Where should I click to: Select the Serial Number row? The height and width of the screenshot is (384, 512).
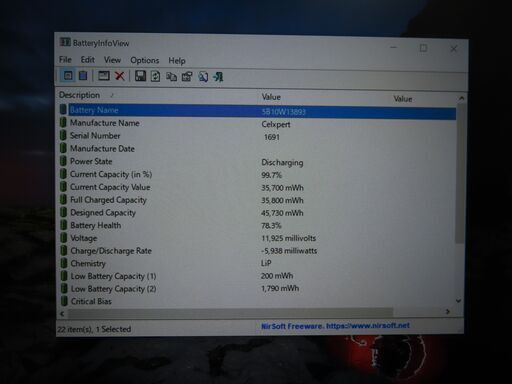click(257, 136)
